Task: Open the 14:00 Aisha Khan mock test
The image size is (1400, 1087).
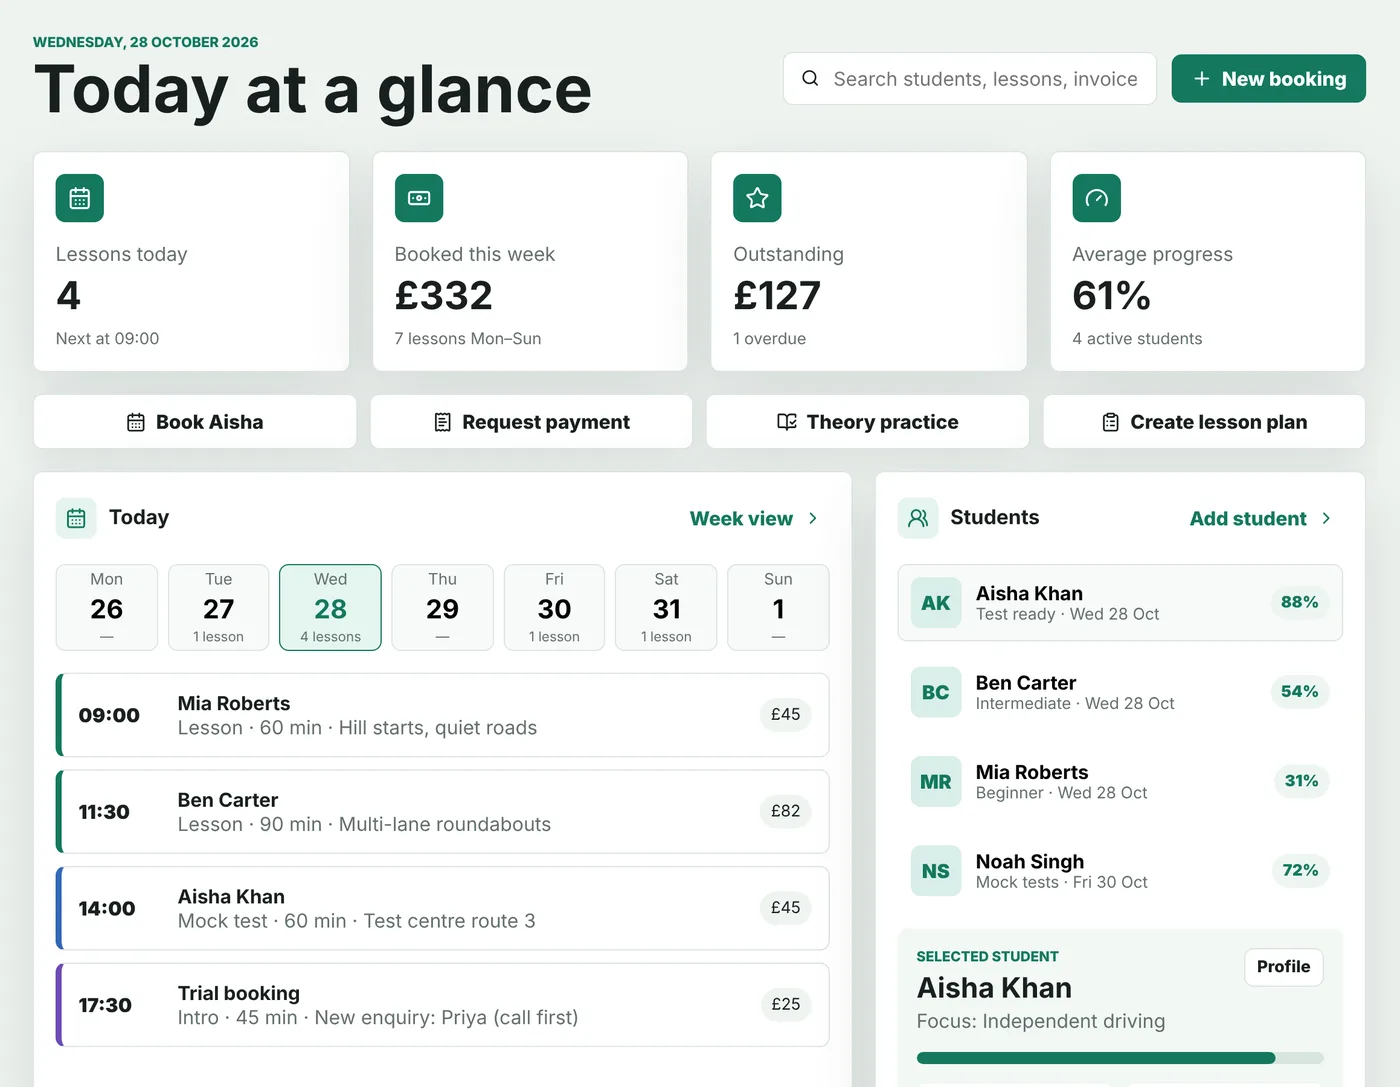Action: [443, 908]
